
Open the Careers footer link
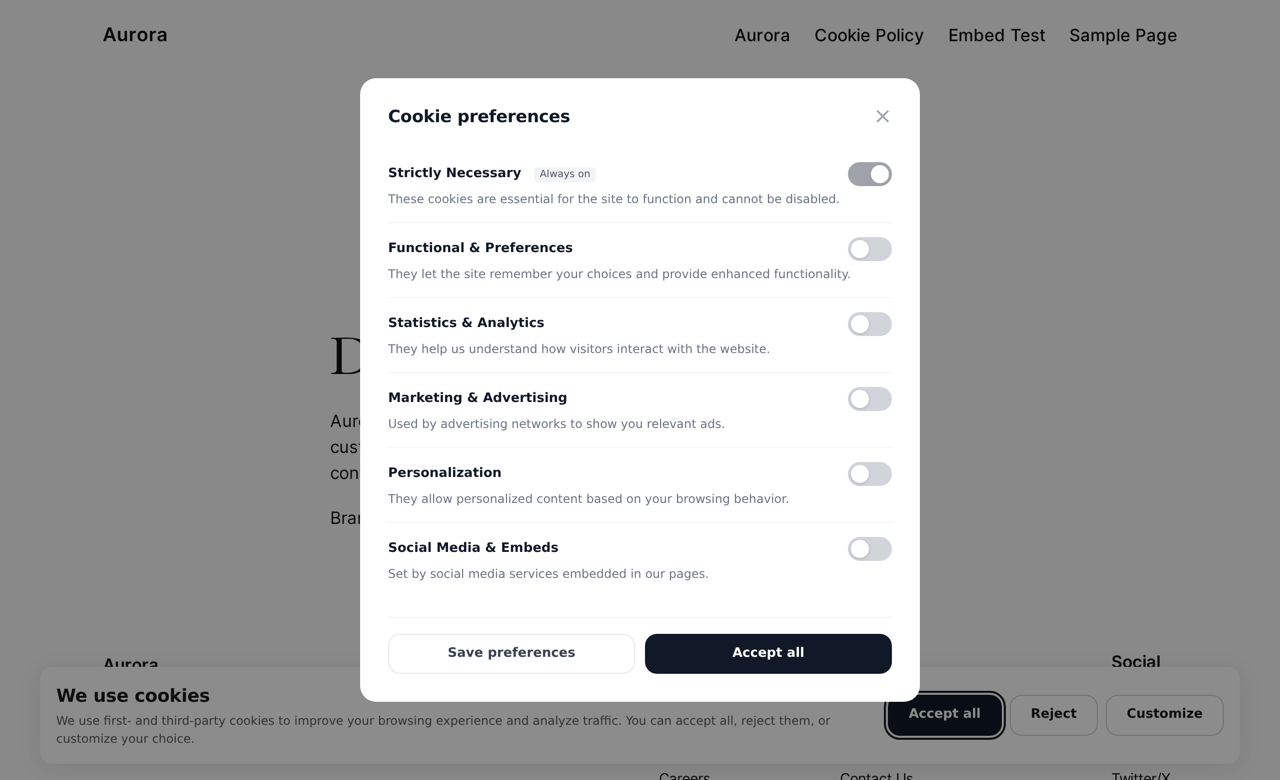coord(684,775)
